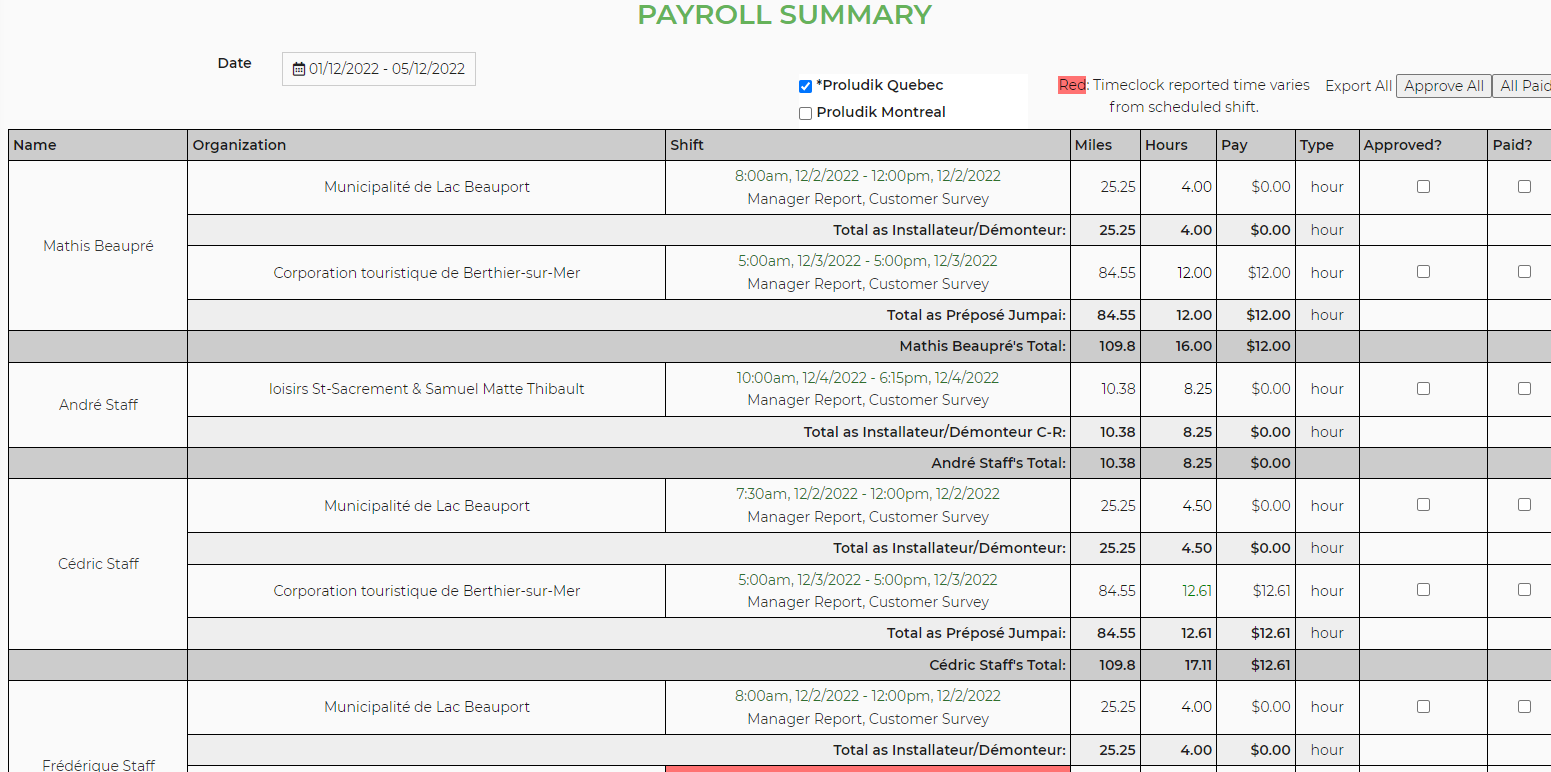Approve Cédric Staff's Lac Beauport shift
Screen dimensions: 1551x772
pos(1423,505)
